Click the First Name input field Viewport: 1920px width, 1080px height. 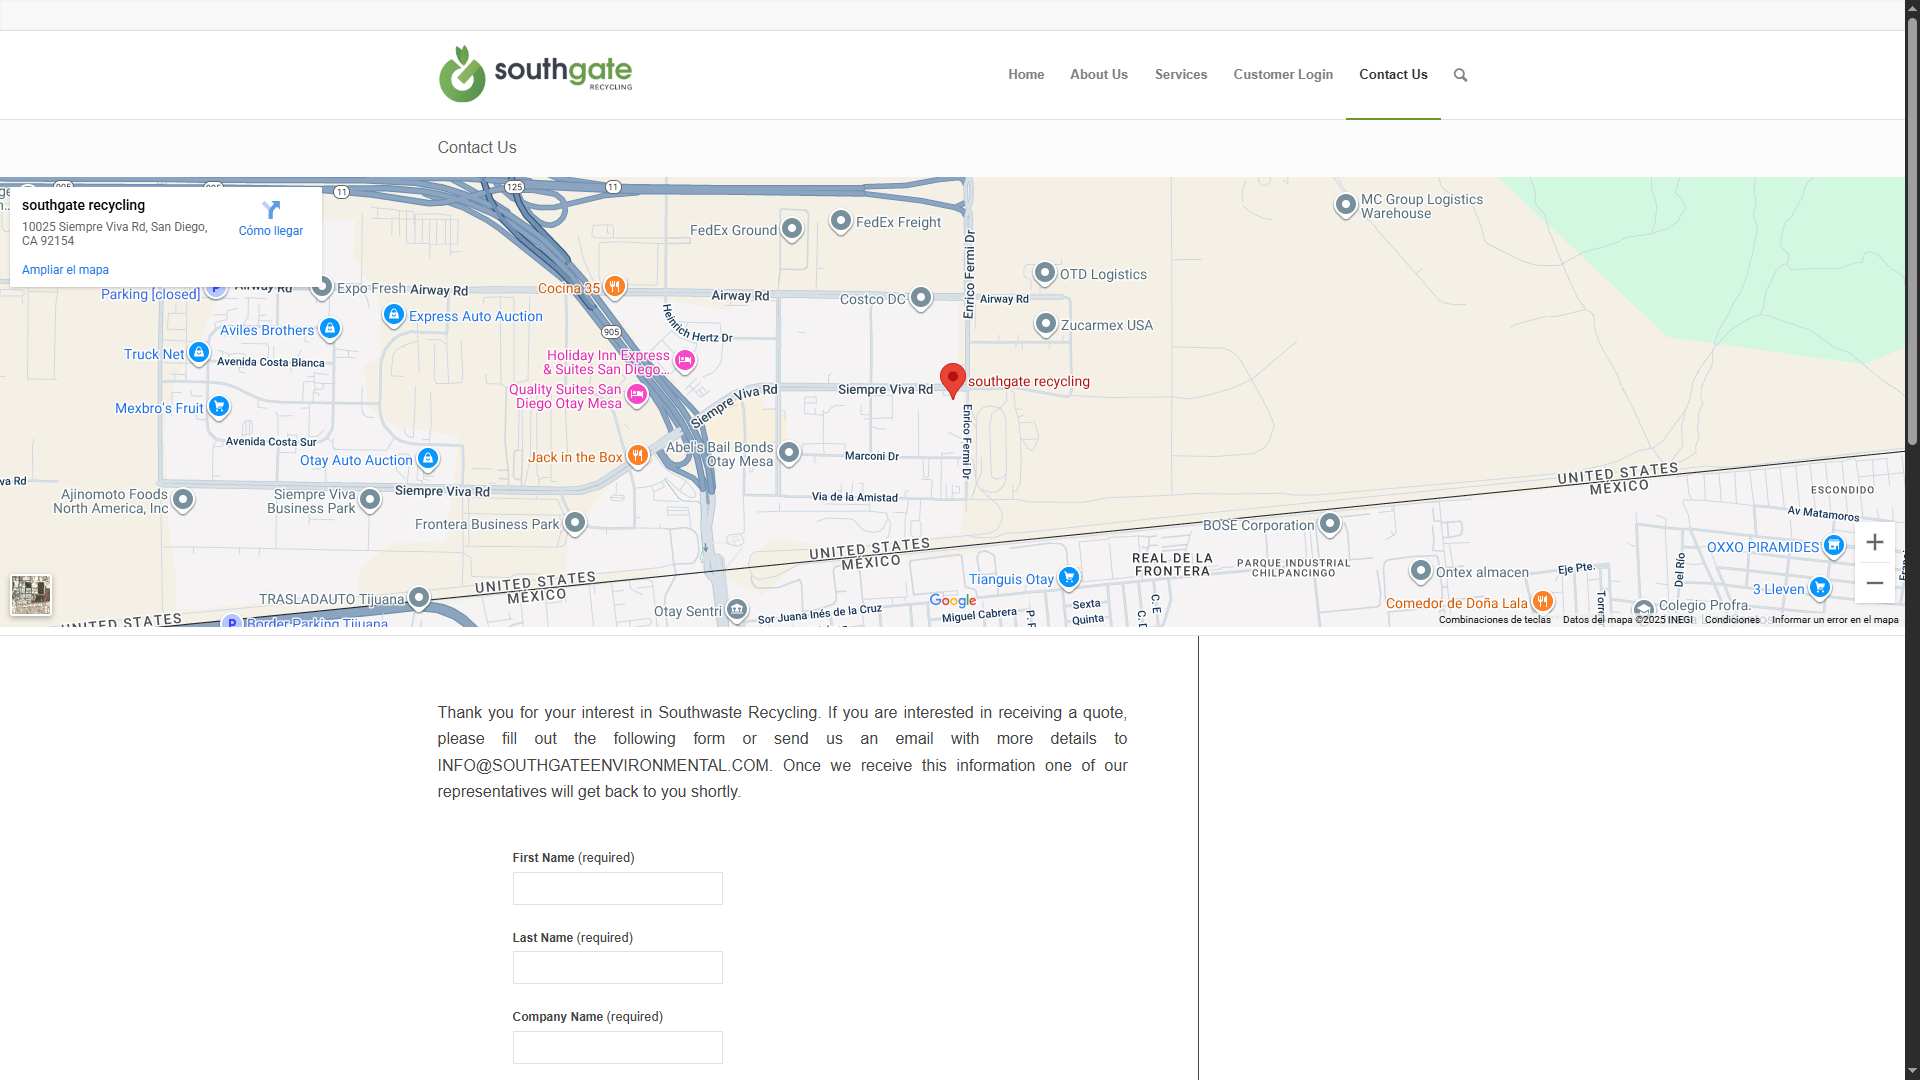[617, 889]
